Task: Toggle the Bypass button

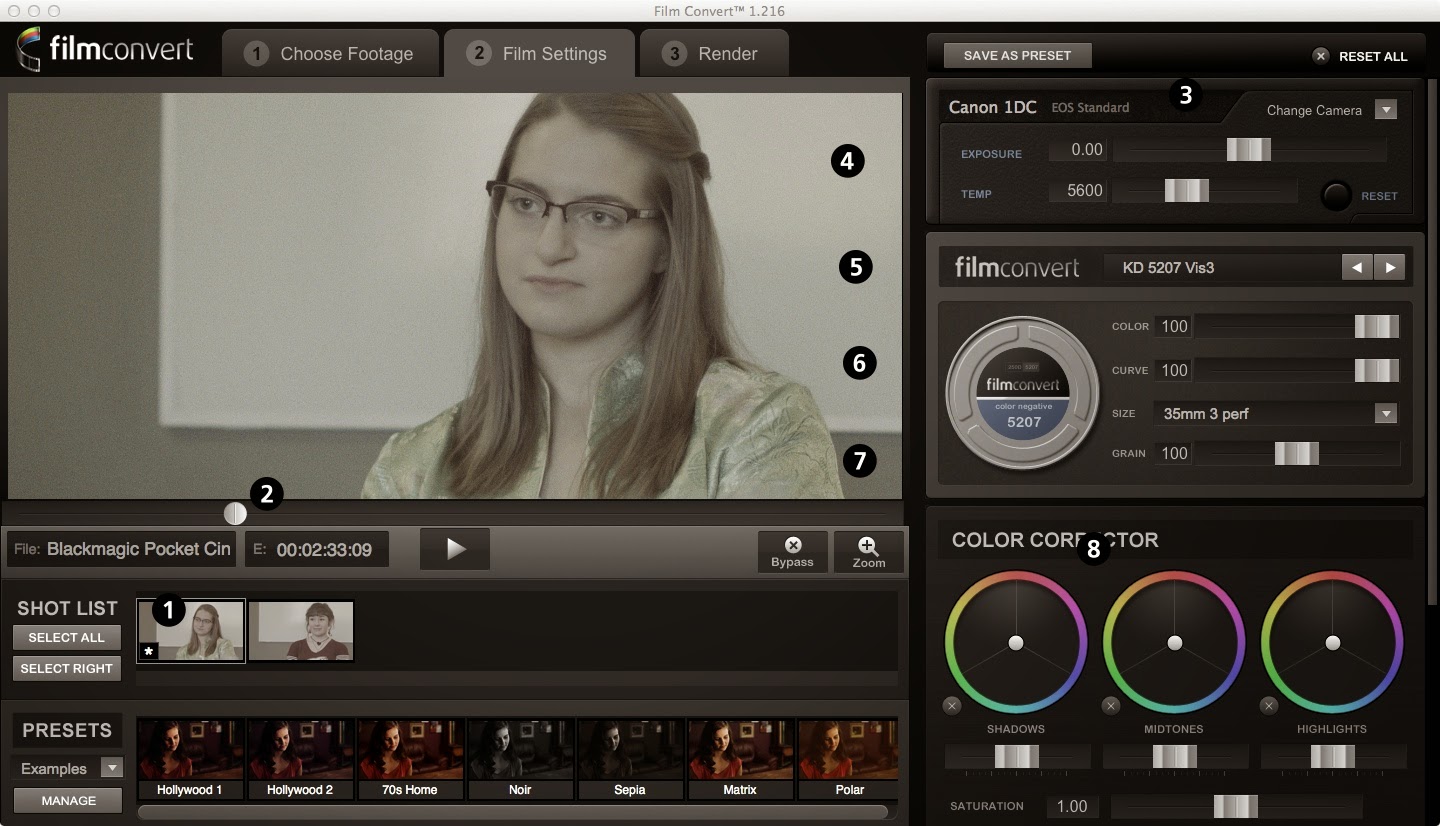Action: pos(792,551)
